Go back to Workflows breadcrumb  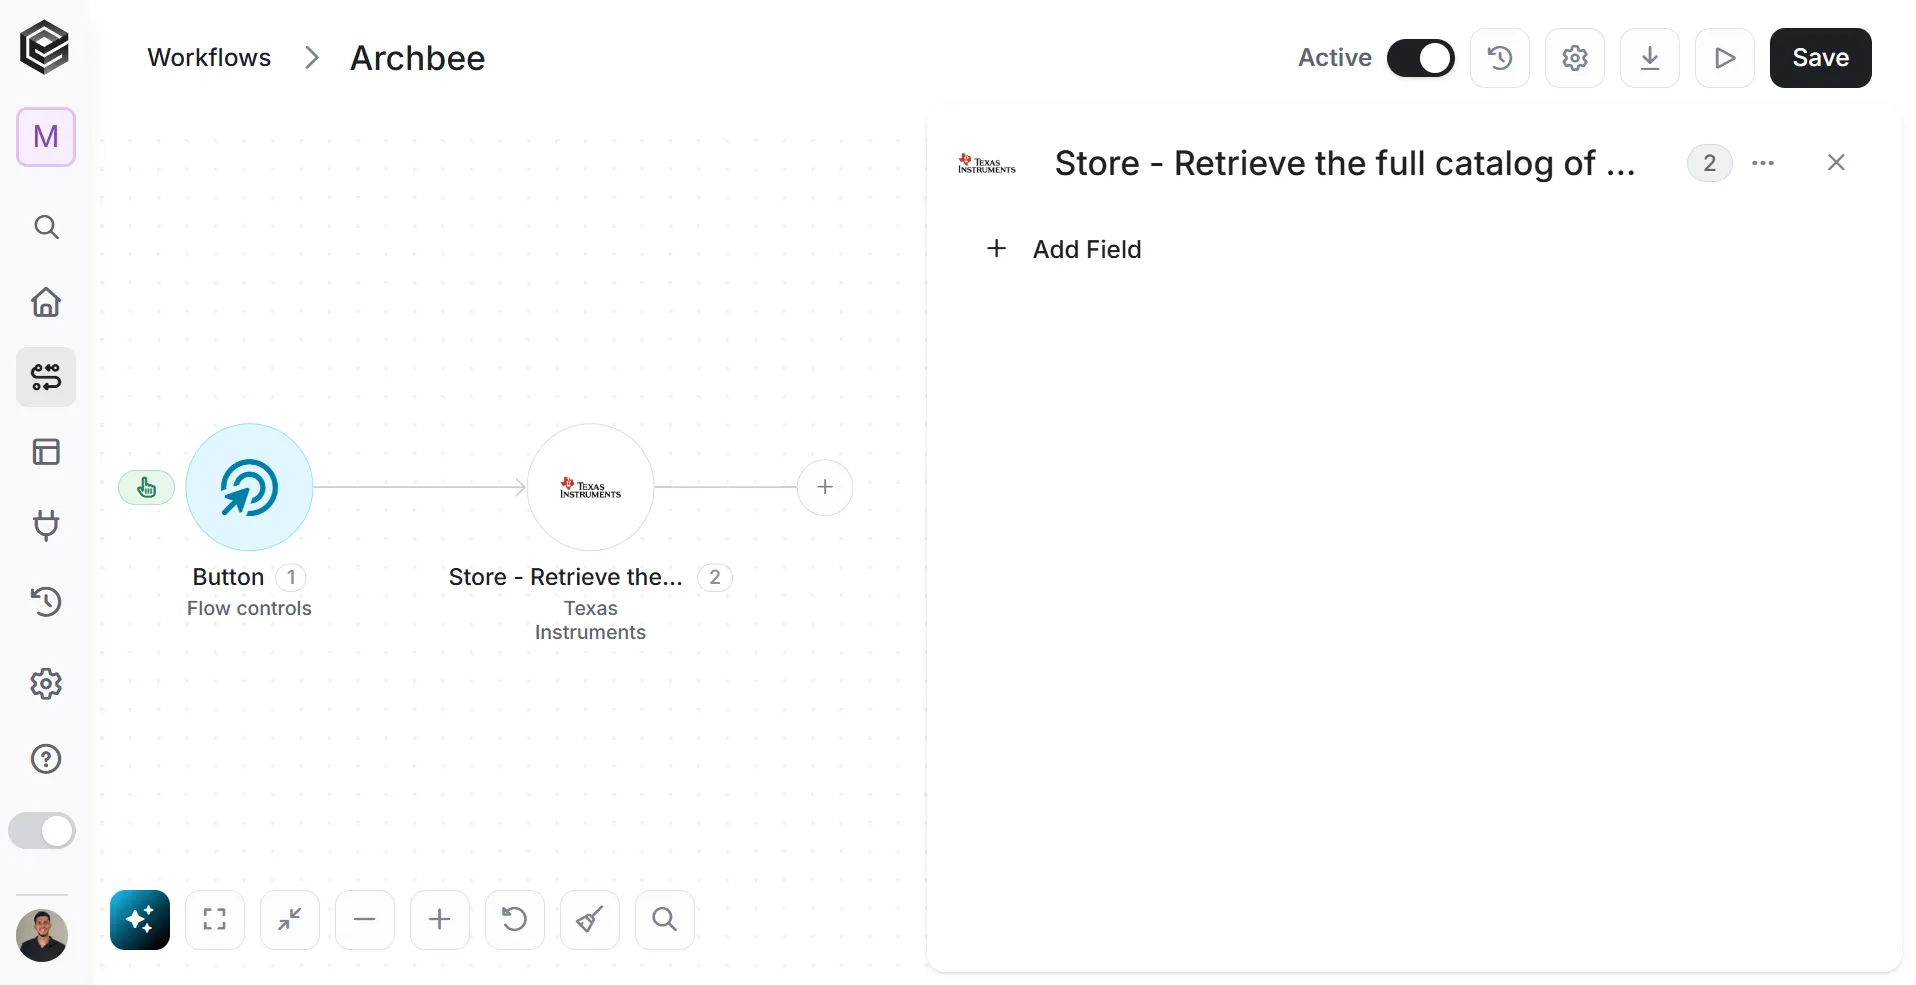(x=209, y=58)
